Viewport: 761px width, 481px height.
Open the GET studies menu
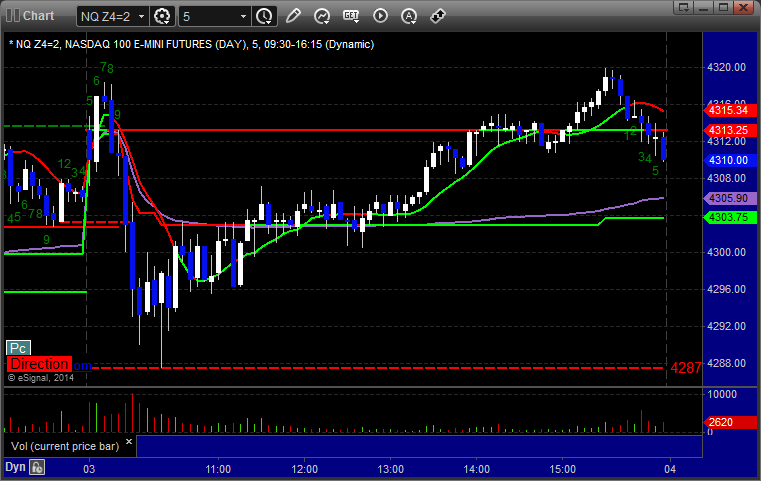click(x=351, y=16)
